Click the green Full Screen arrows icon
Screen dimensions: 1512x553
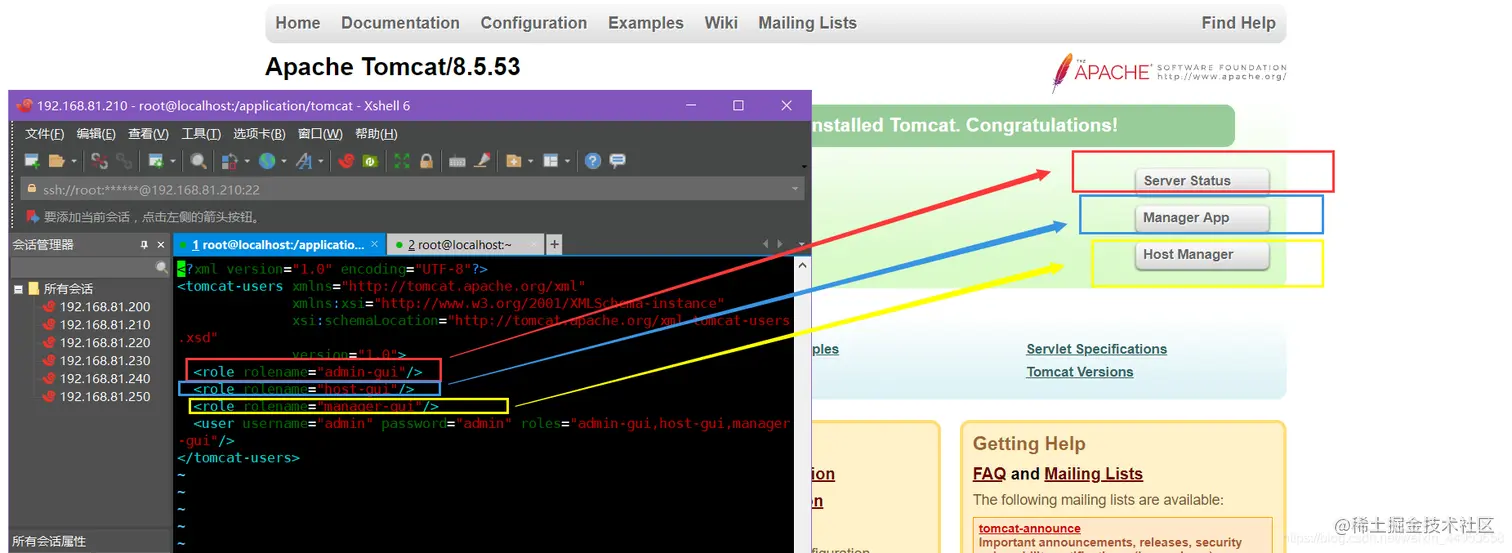pyautogui.click(x=402, y=161)
